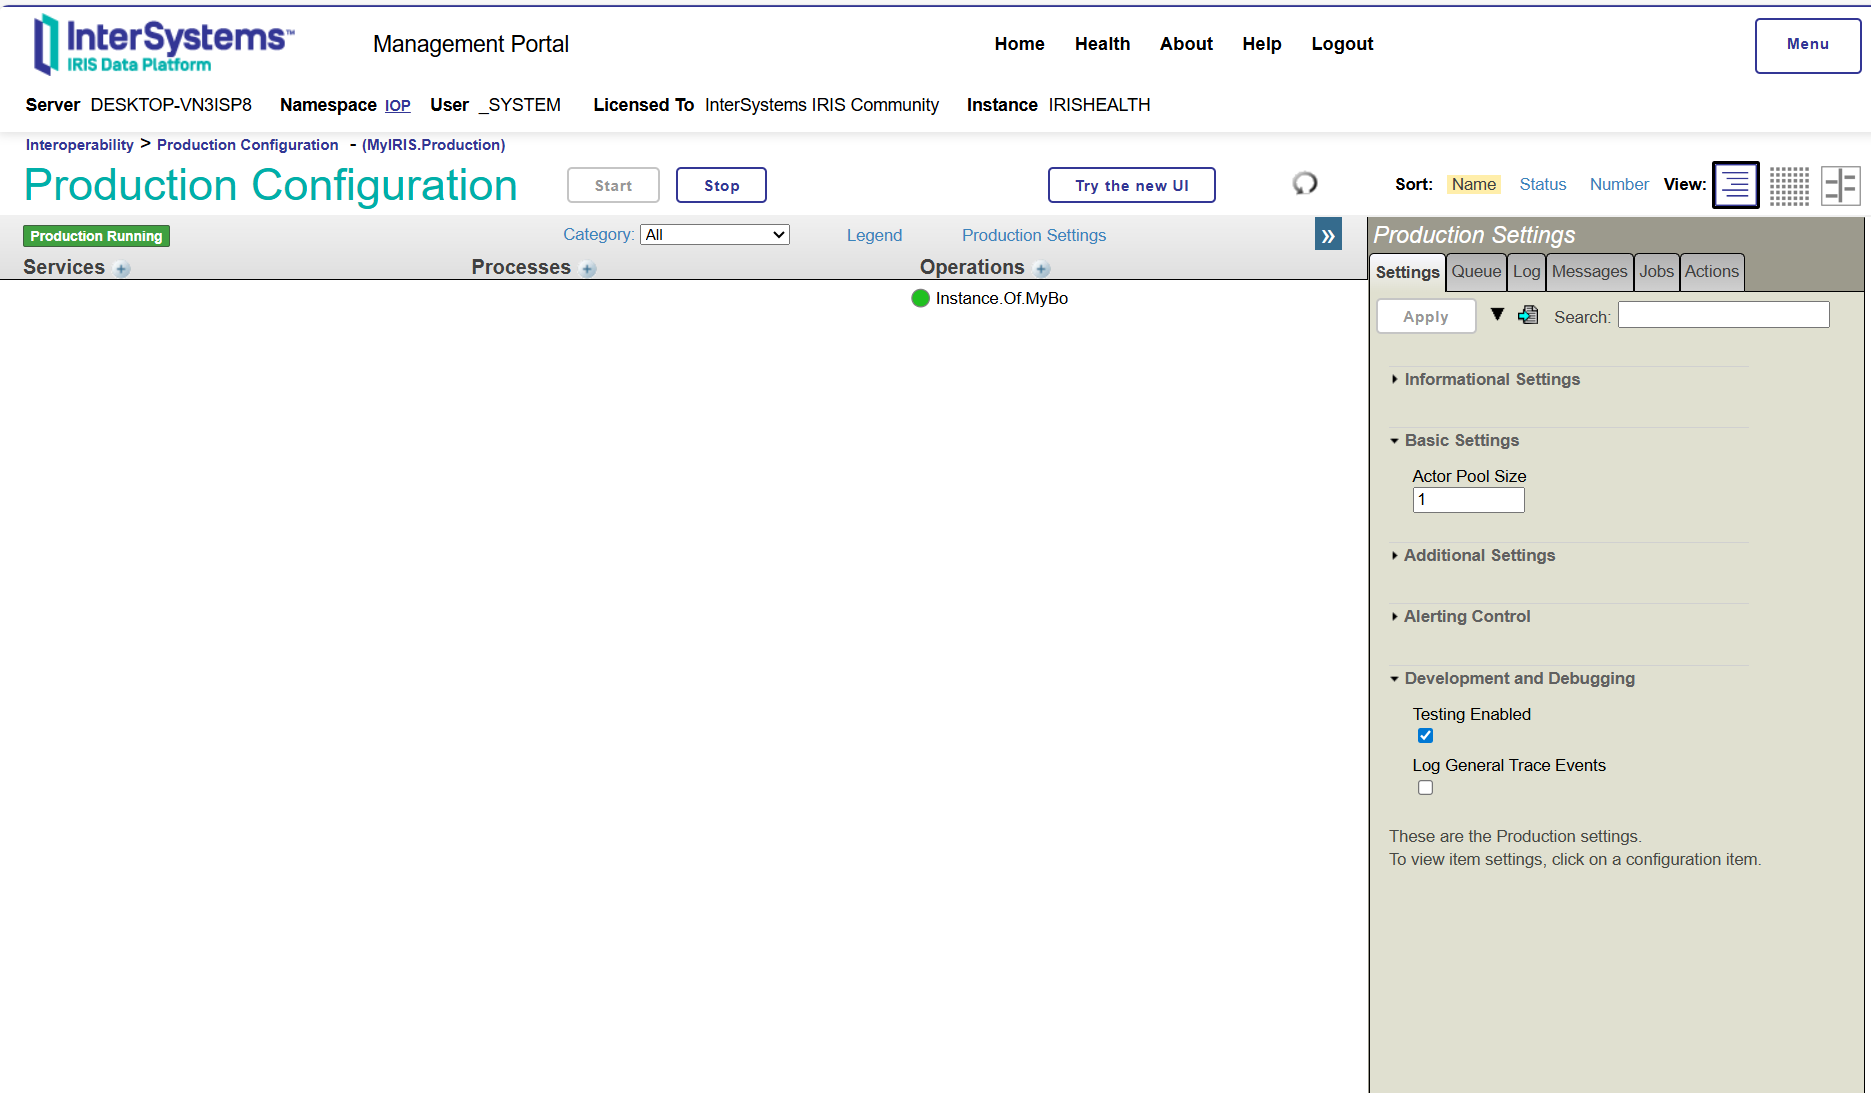Expand the Alerting Control section
Screen dimensions: 1871x1093
[1466, 617]
